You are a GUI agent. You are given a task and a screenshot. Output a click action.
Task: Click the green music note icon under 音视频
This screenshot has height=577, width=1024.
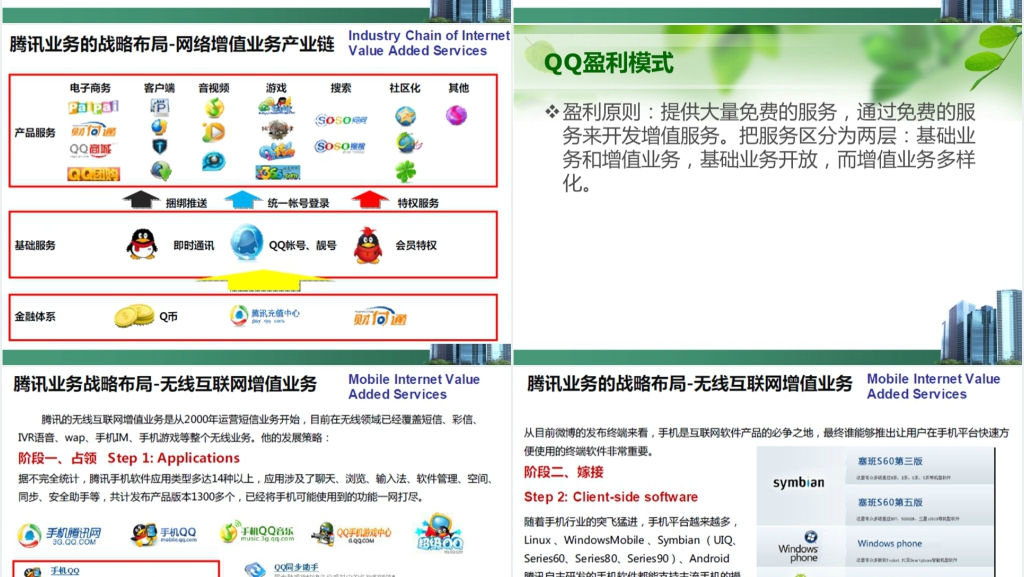pos(214,107)
